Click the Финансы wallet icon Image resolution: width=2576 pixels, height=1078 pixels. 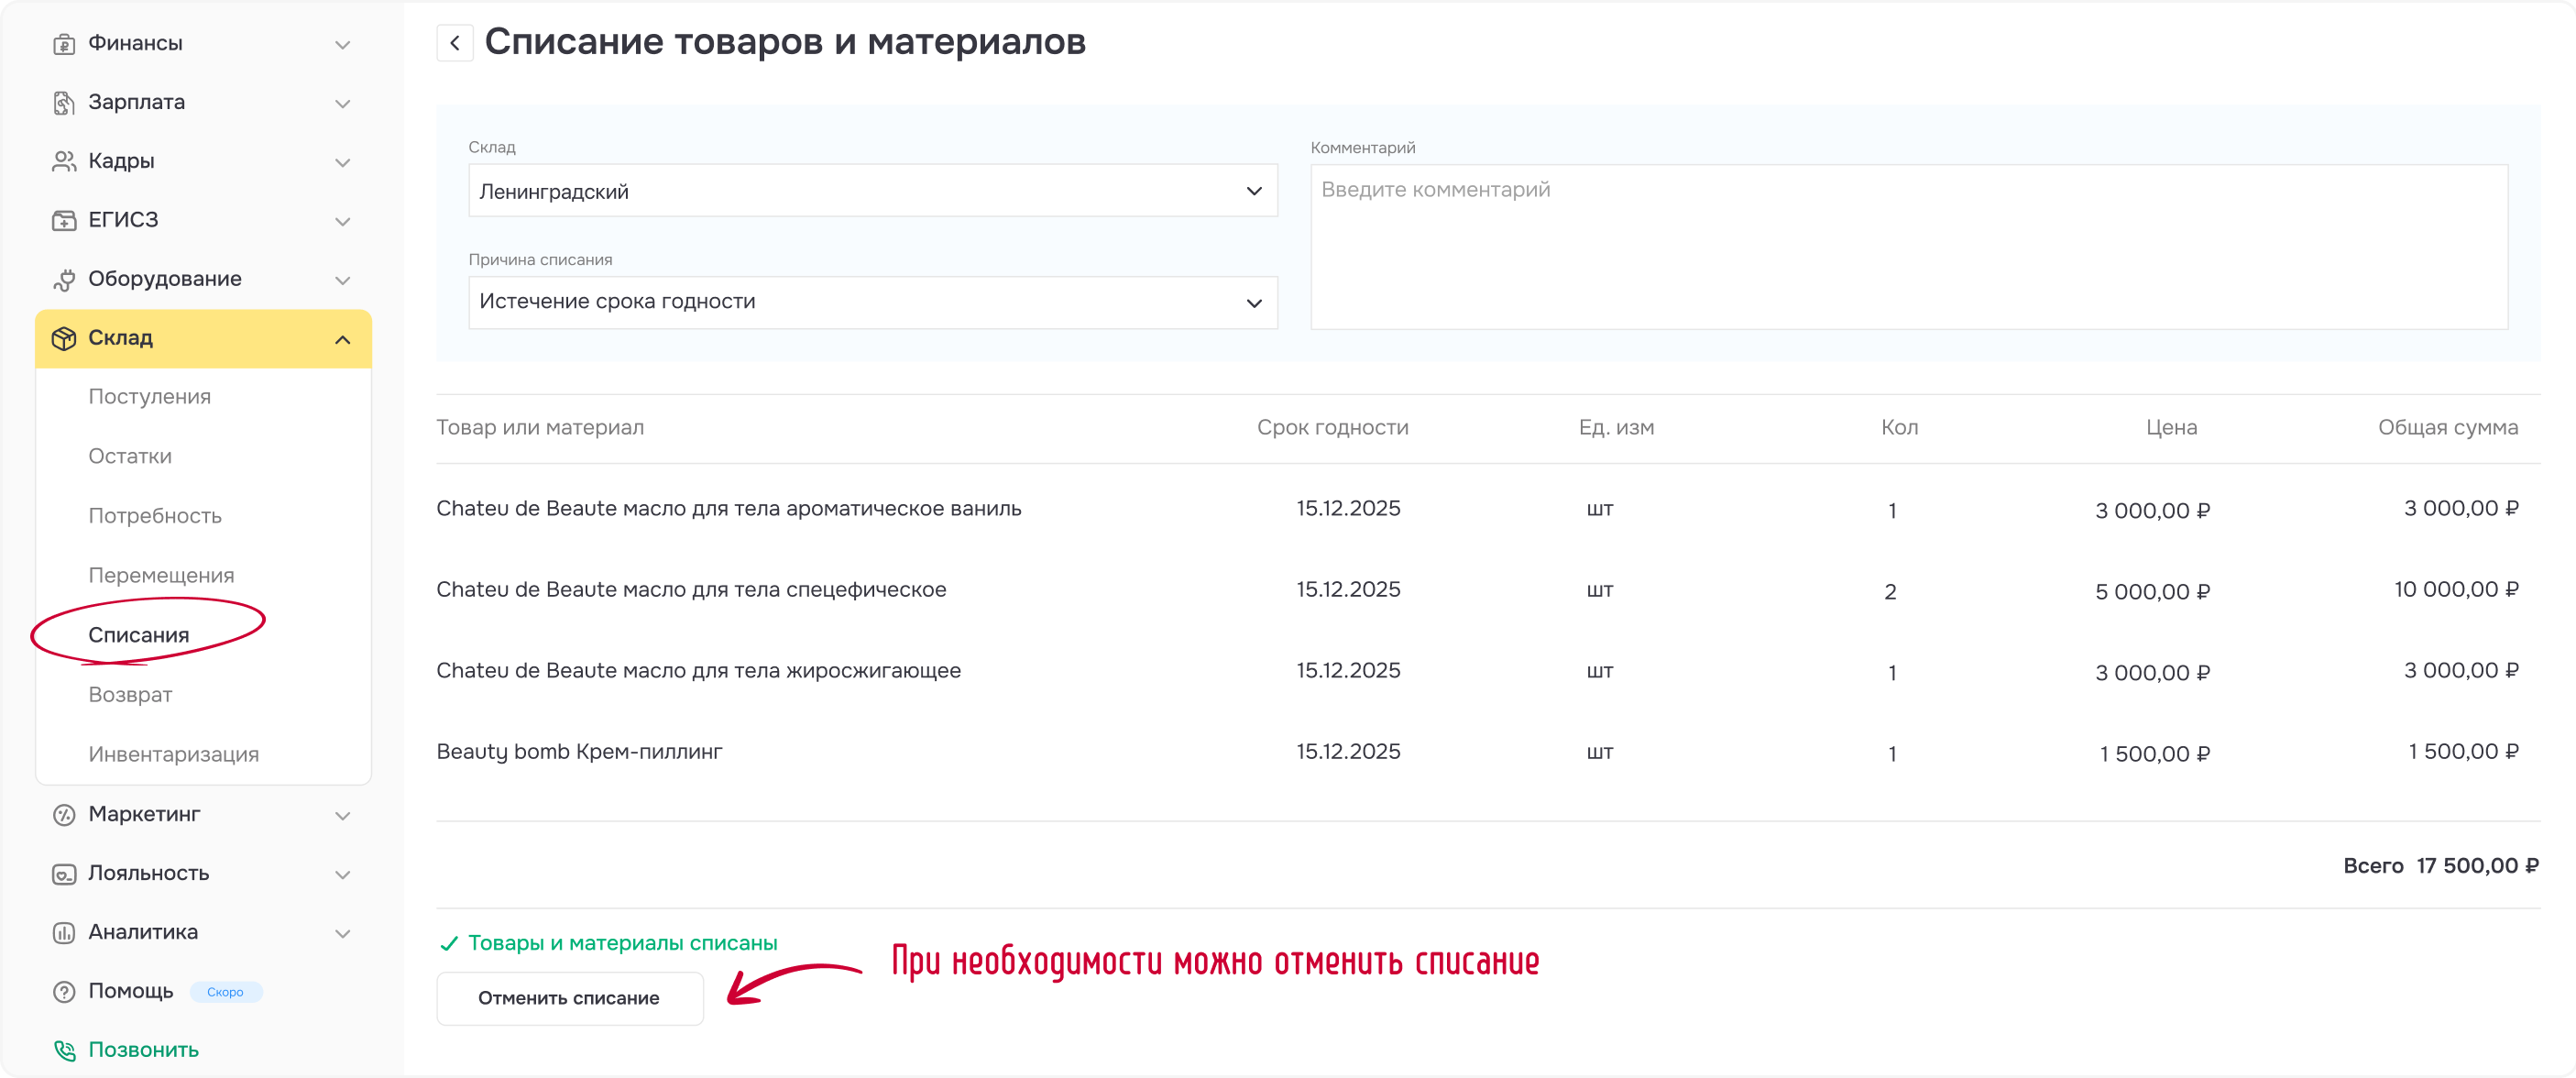pos(64,44)
